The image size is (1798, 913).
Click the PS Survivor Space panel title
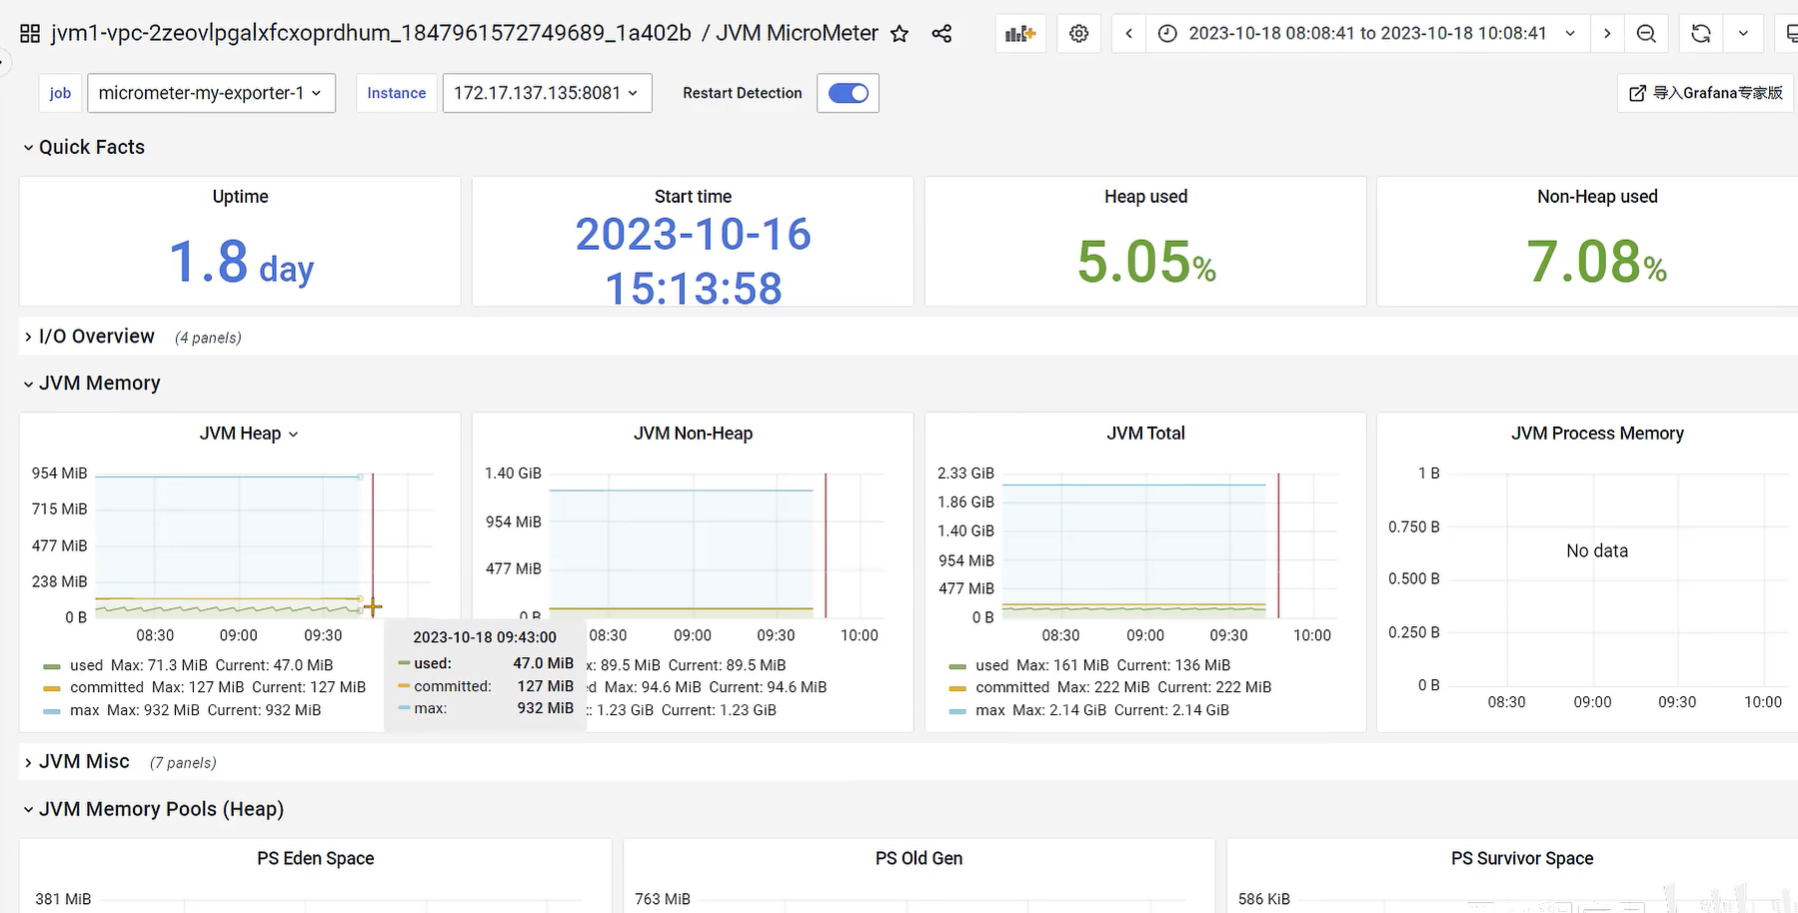click(1522, 858)
